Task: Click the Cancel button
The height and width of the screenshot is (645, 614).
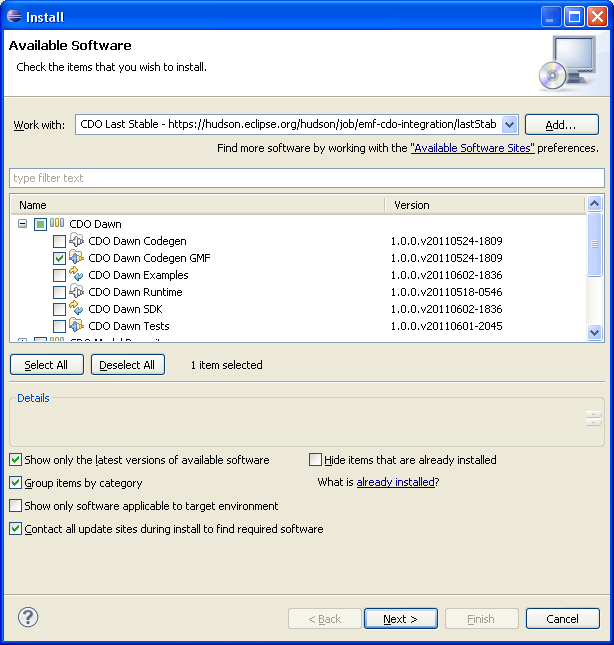Action: coord(563,619)
